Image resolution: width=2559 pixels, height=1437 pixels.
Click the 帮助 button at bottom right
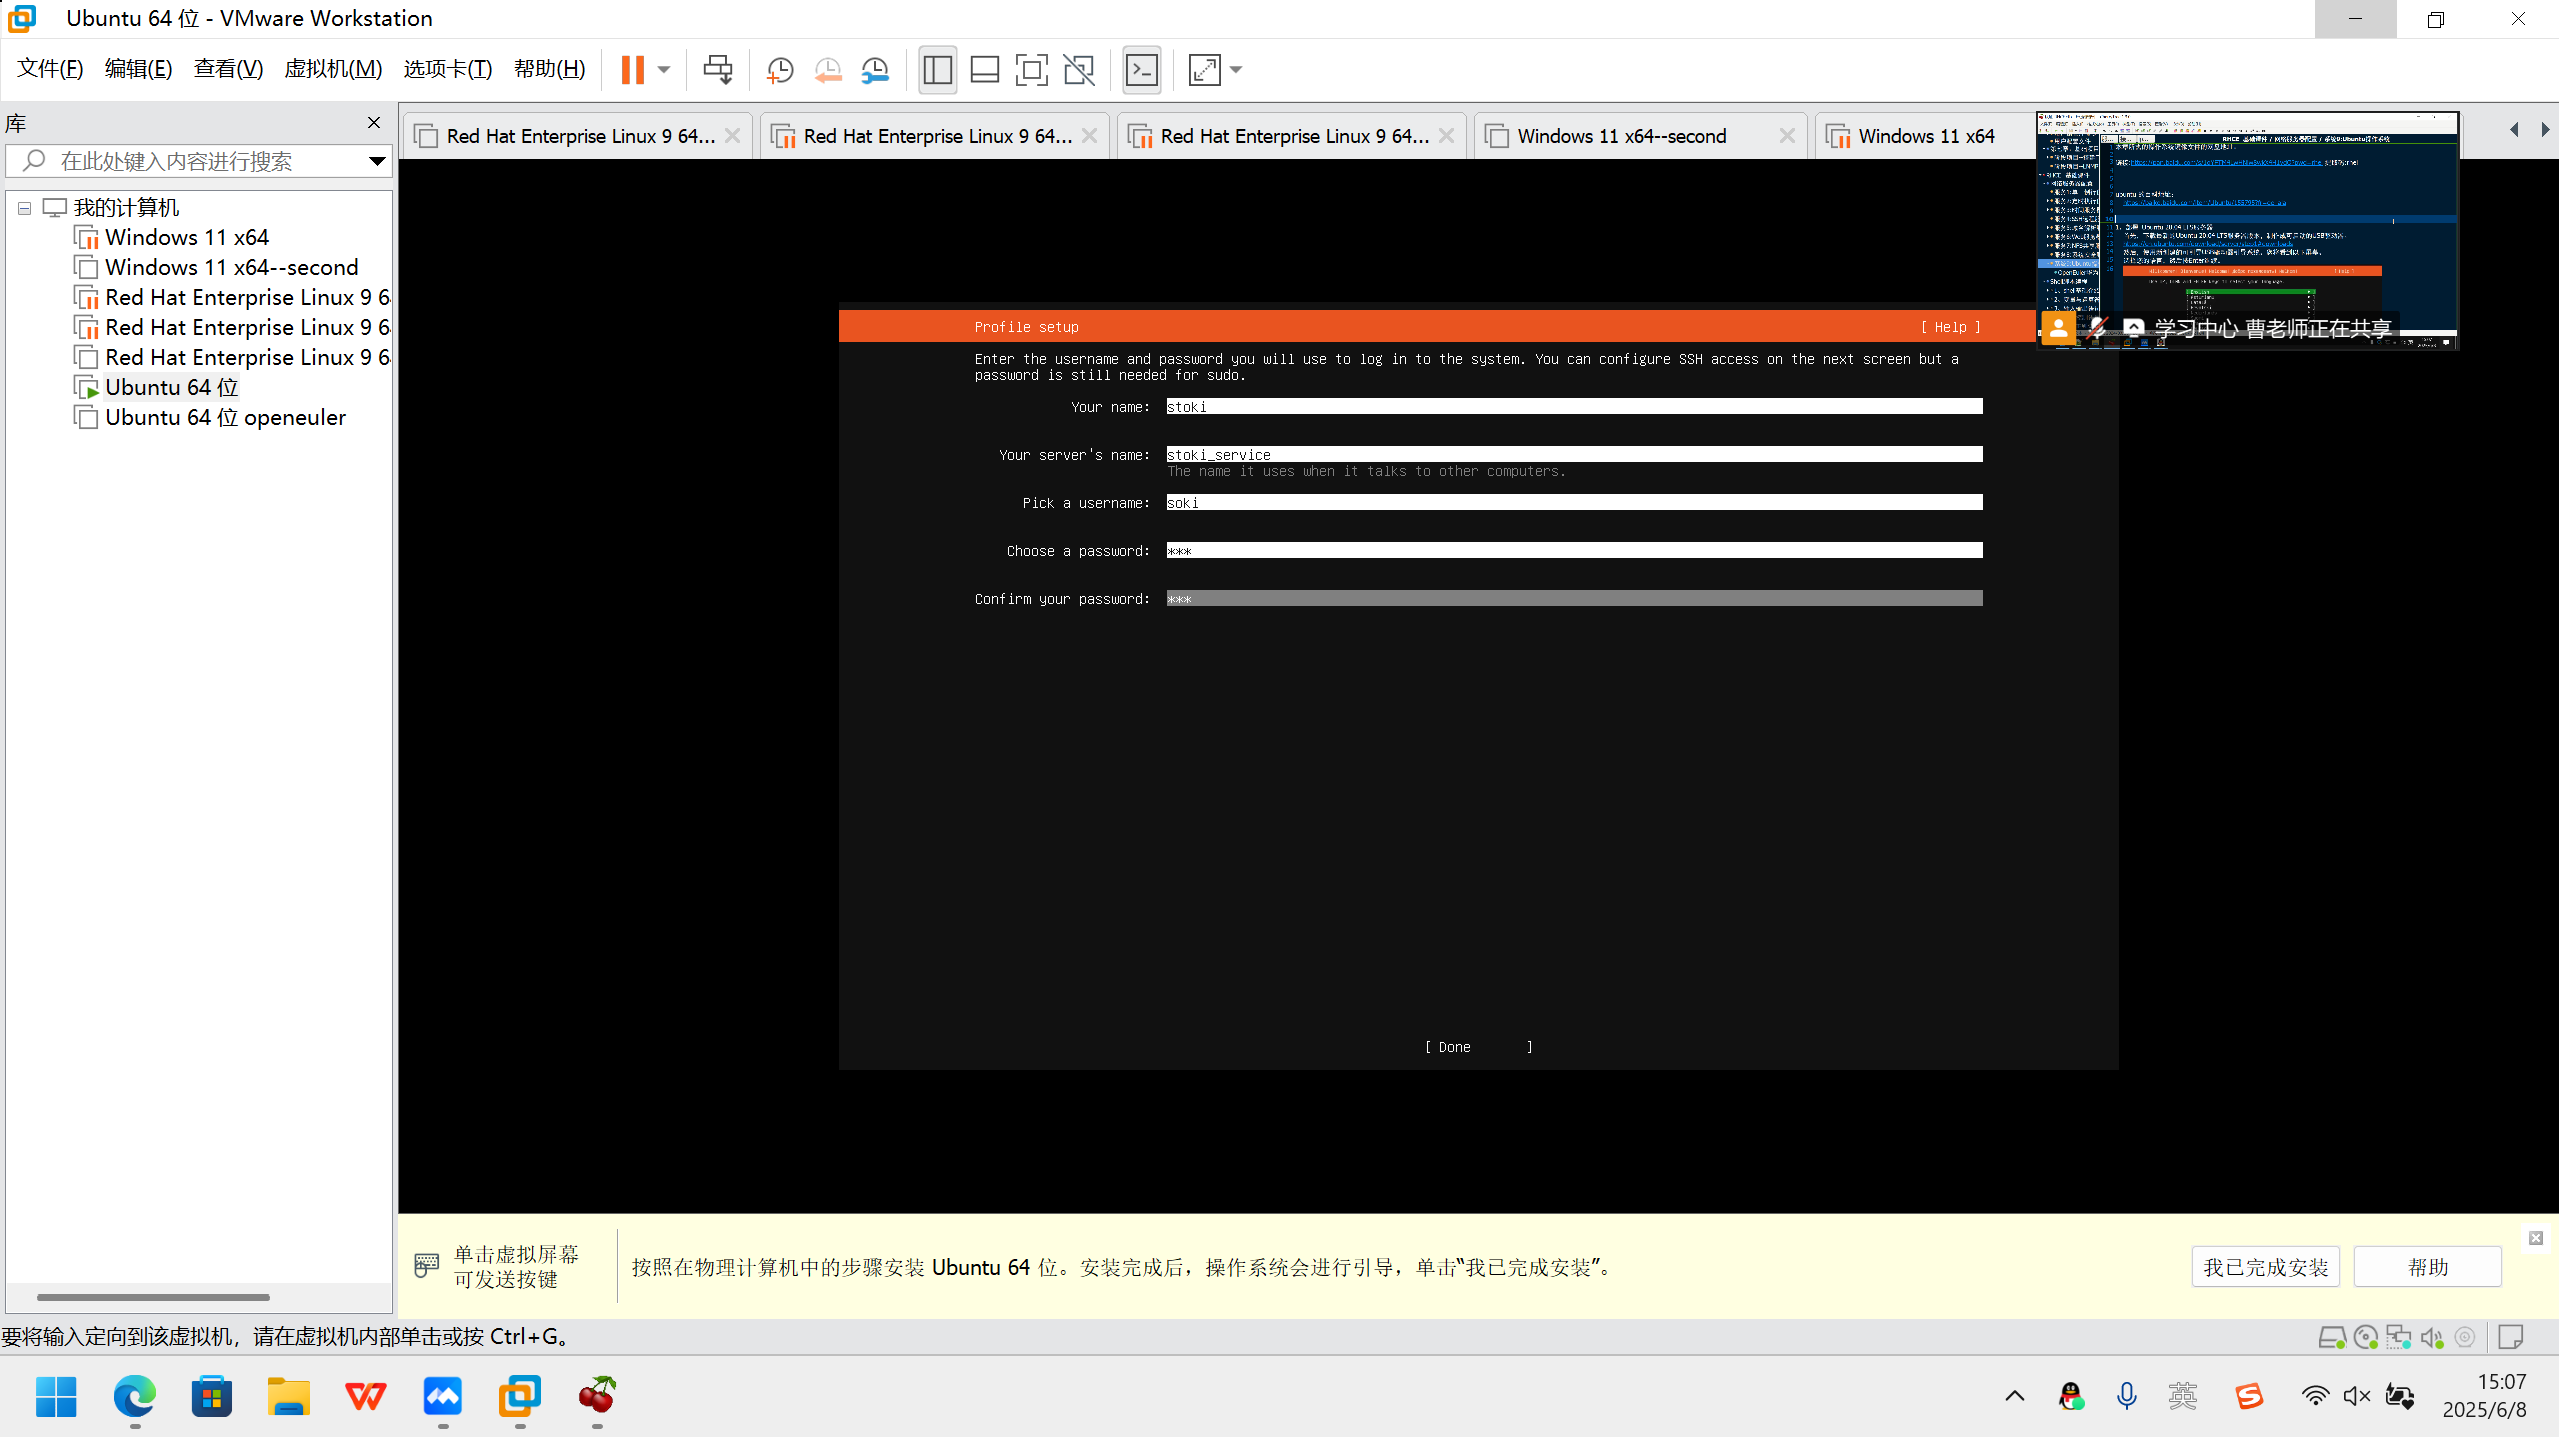[2427, 1266]
